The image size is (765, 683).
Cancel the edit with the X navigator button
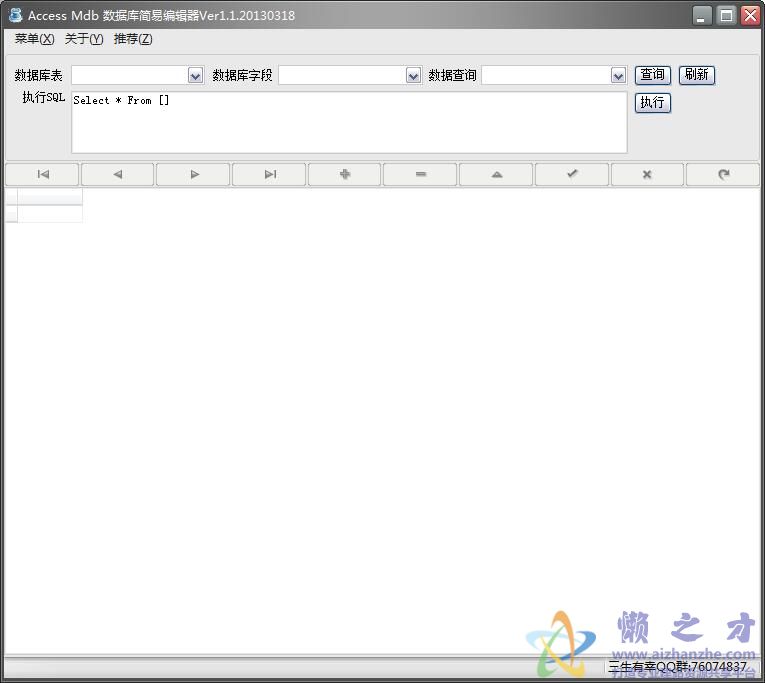point(647,174)
